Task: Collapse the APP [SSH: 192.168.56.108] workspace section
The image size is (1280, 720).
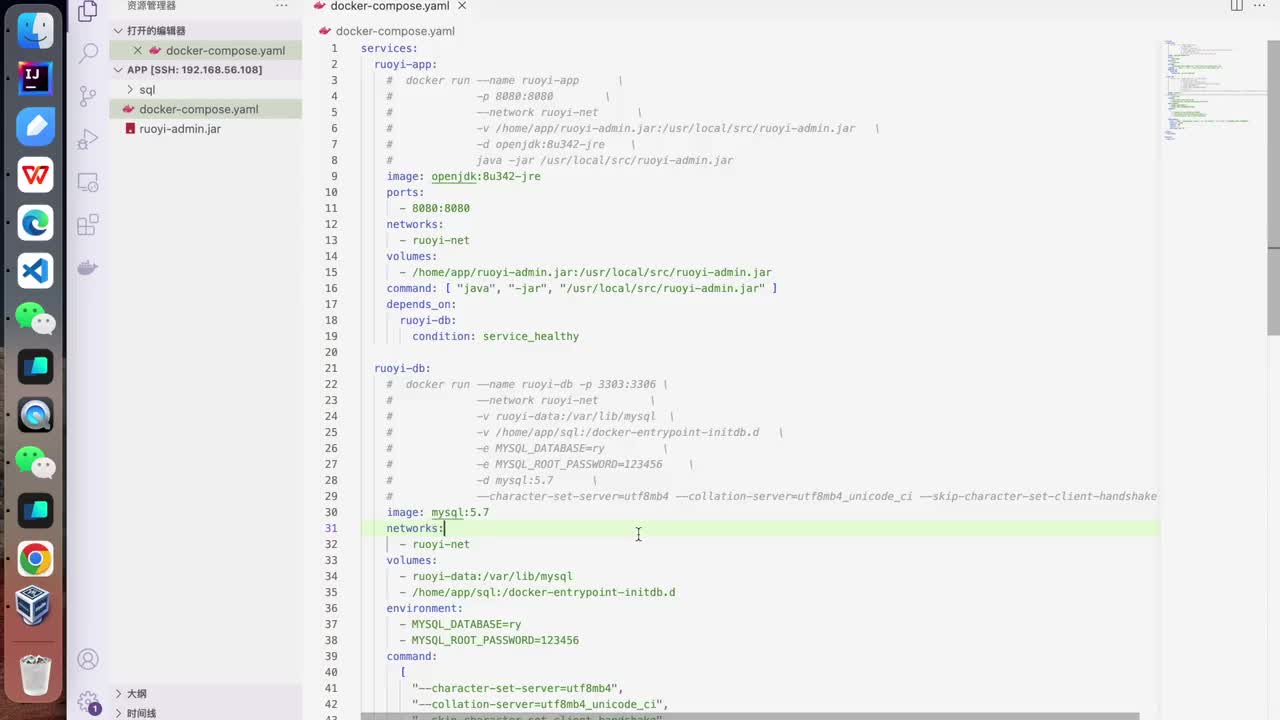Action: point(118,70)
